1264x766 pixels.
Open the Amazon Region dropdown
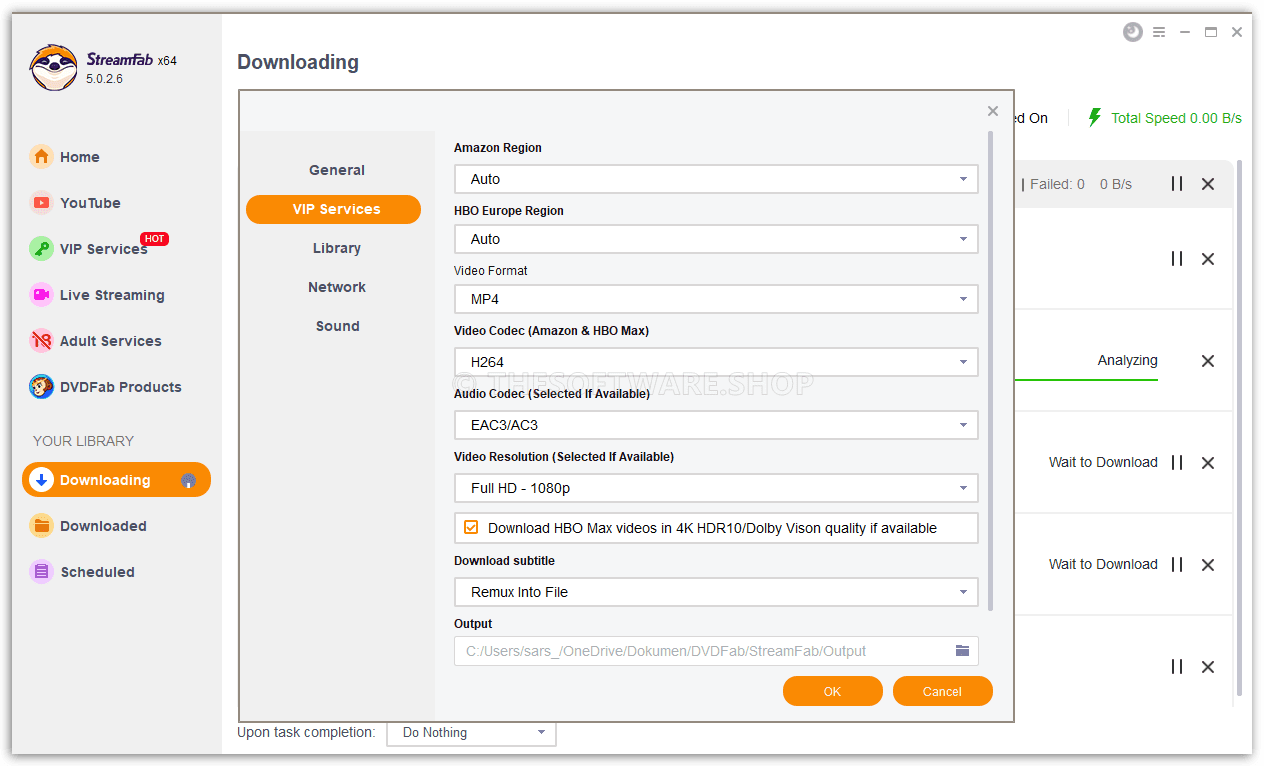click(716, 179)
